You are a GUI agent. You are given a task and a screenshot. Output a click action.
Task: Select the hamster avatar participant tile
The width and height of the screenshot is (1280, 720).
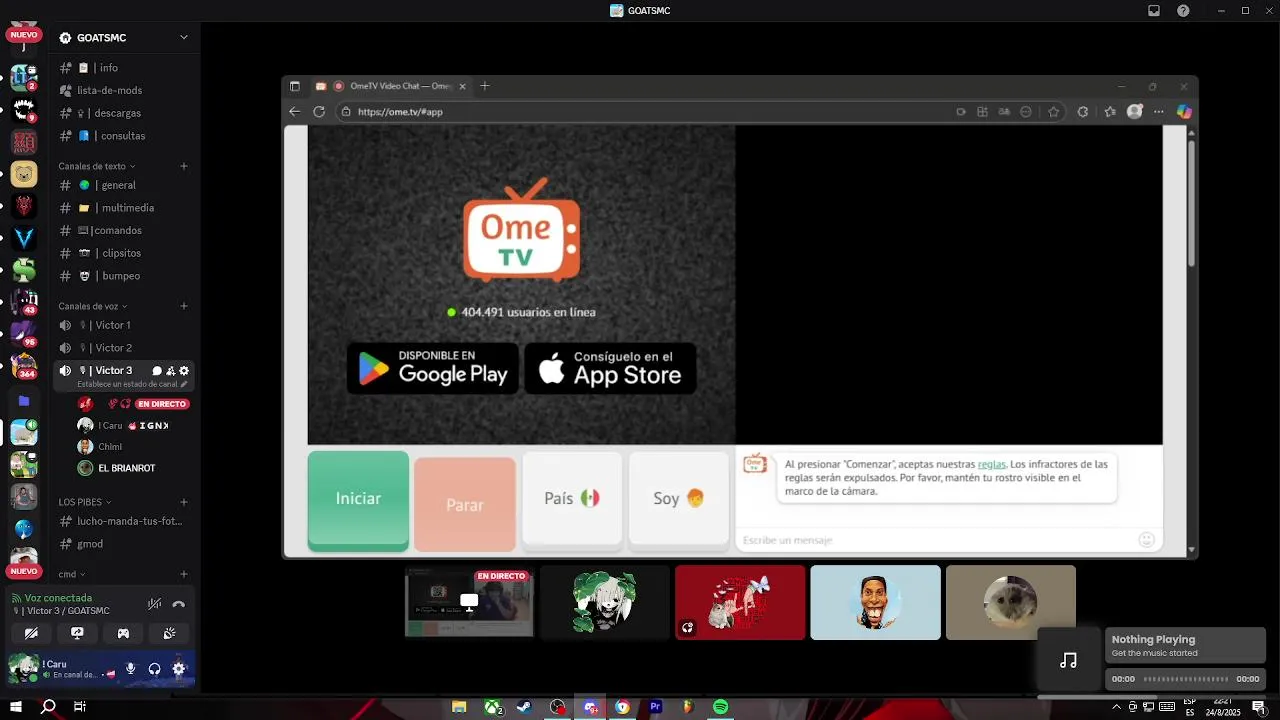click(x=1011, y=602)
